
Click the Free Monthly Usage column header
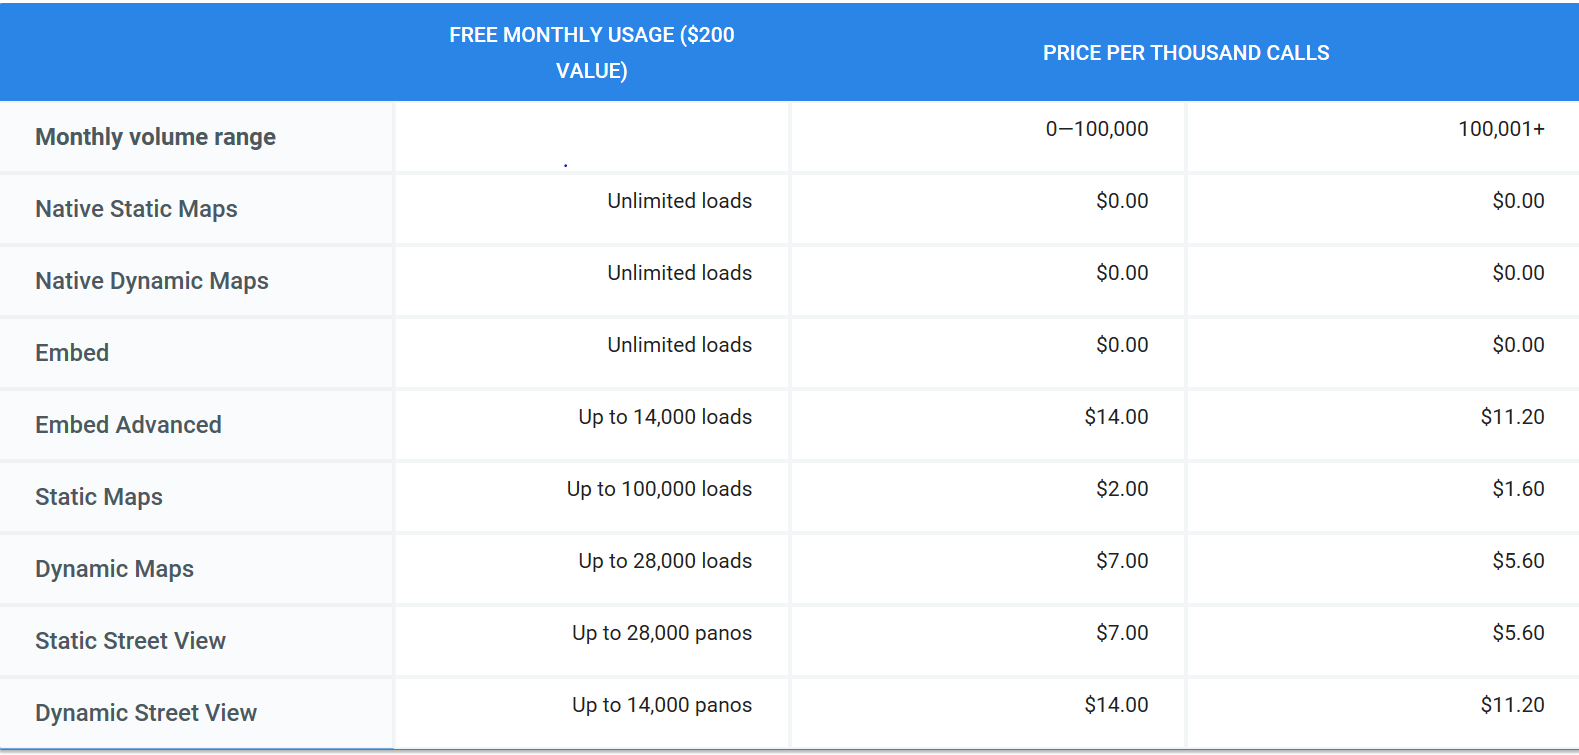coord(591,52)
